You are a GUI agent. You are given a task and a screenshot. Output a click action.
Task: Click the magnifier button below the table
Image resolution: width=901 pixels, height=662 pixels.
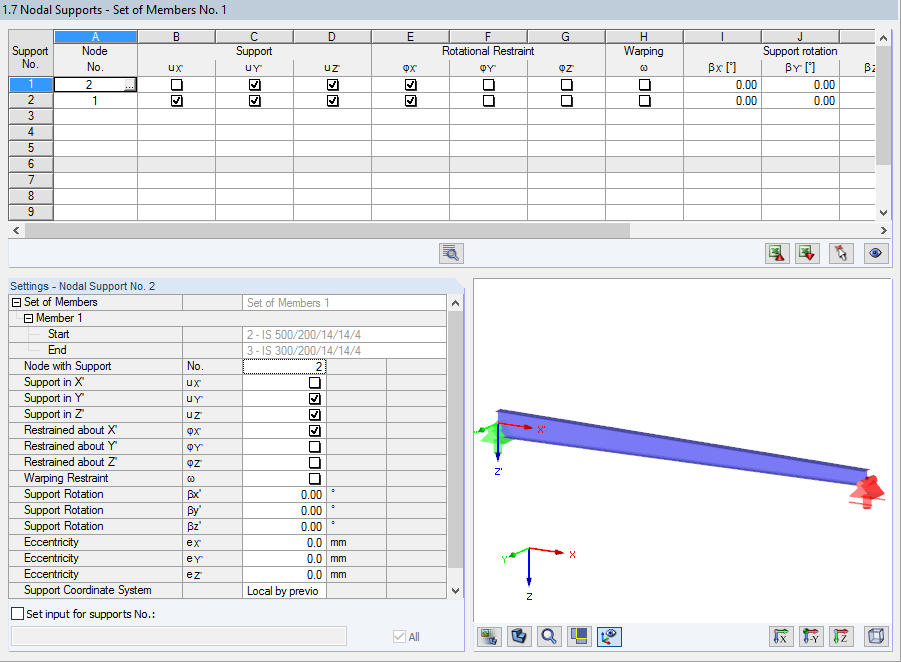point(450,253)
